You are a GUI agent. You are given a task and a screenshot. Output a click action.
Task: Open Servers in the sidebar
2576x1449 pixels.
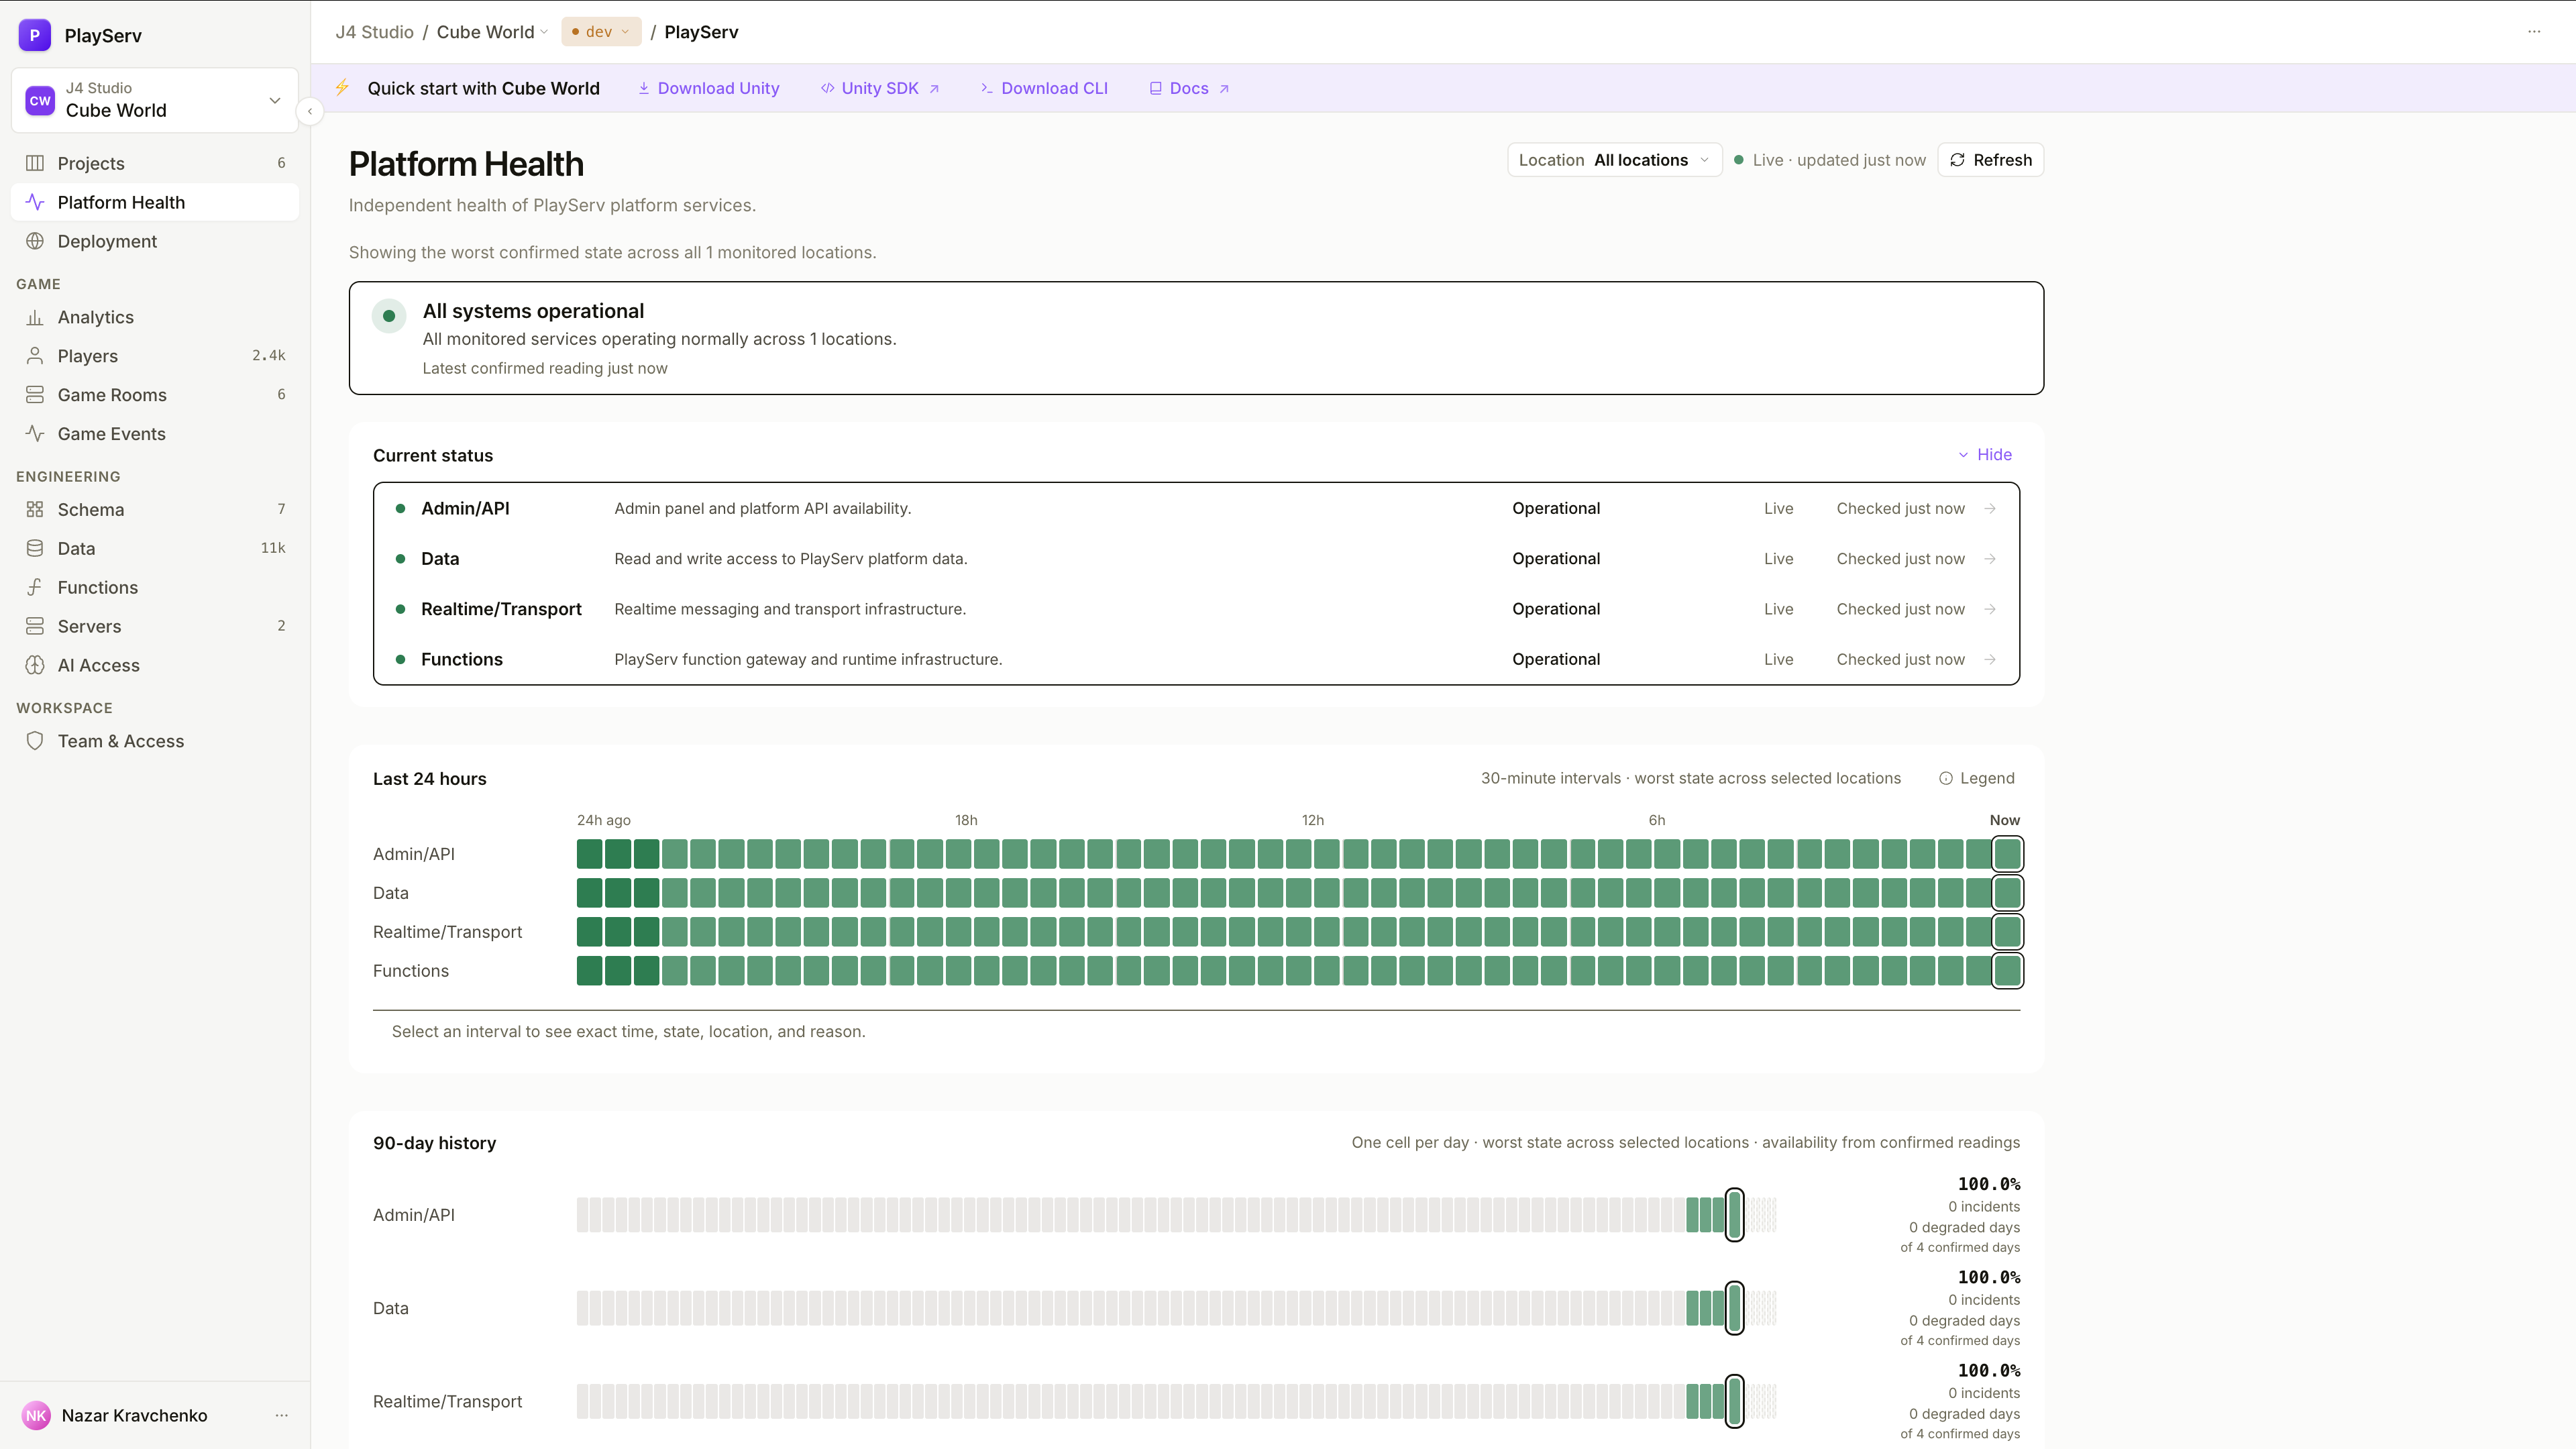coord(155,626)
